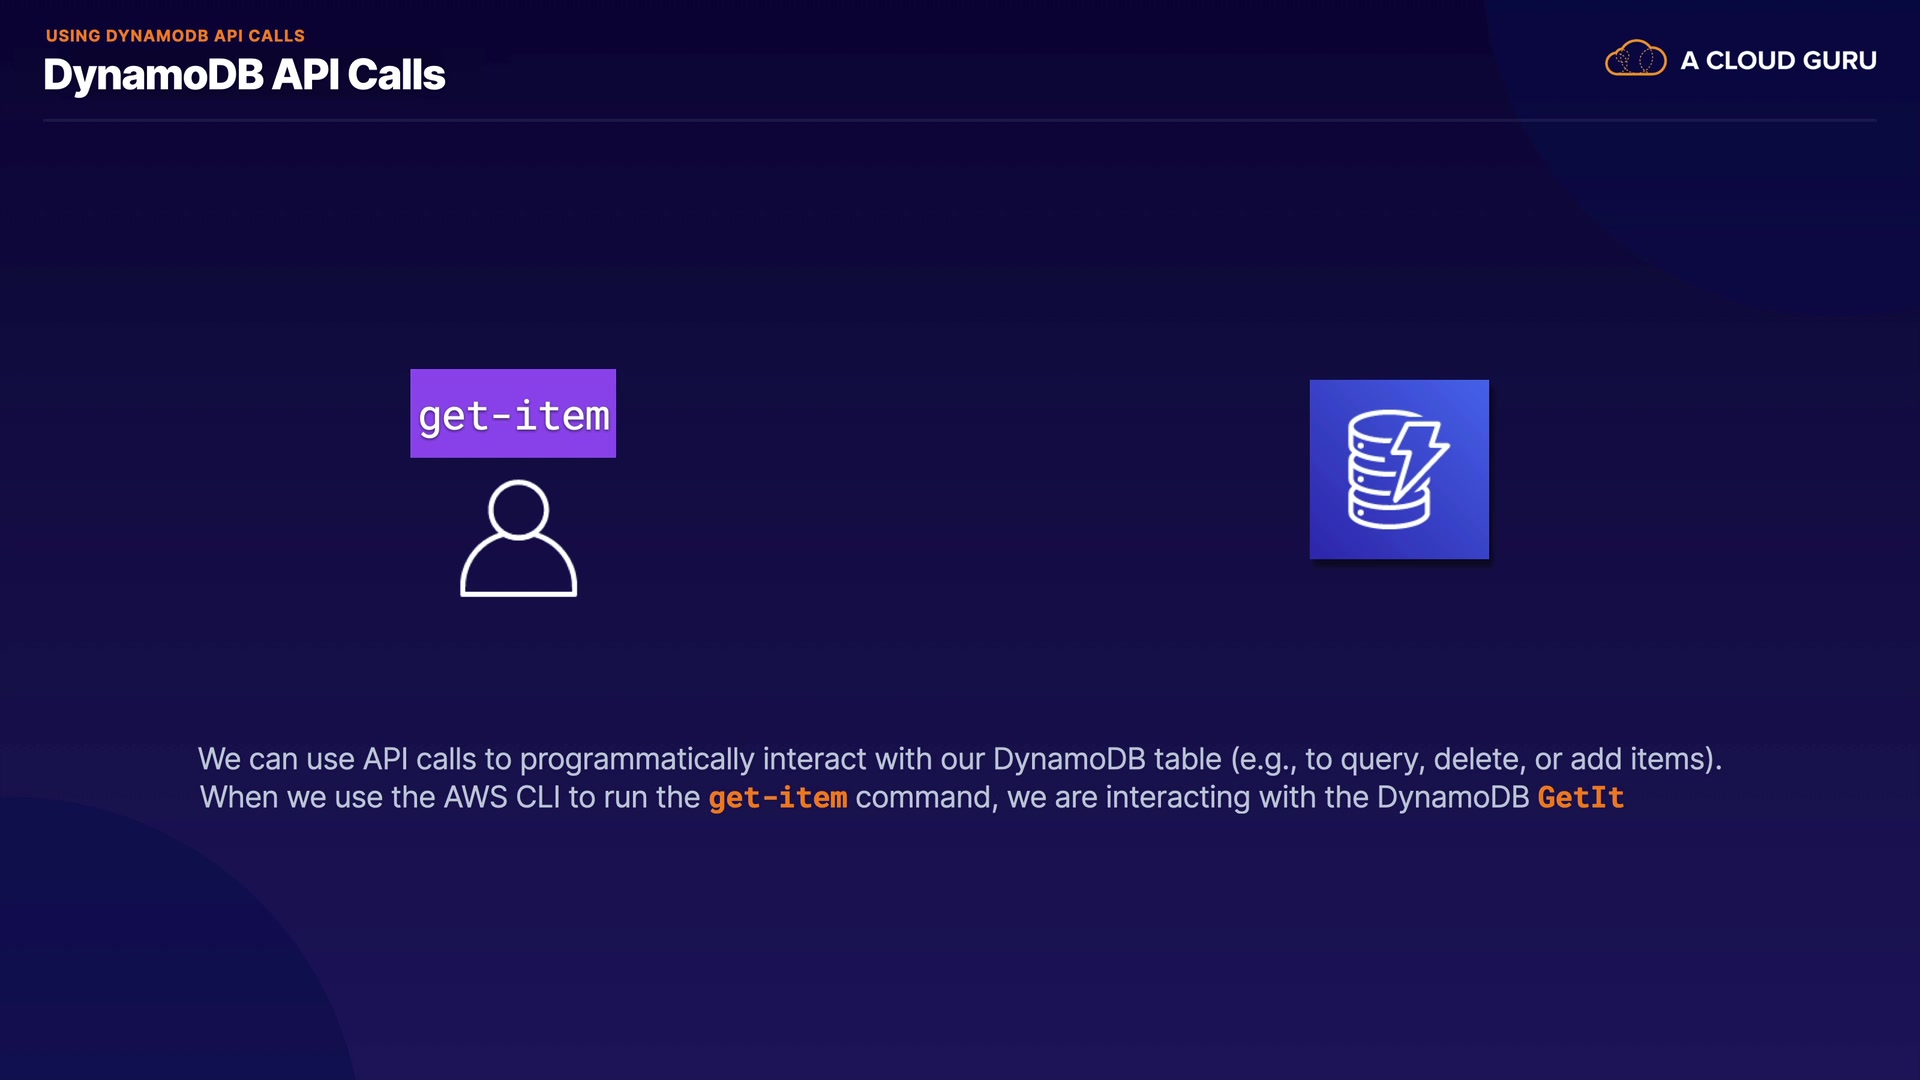Click the purple get-item label box

(513, 413)
